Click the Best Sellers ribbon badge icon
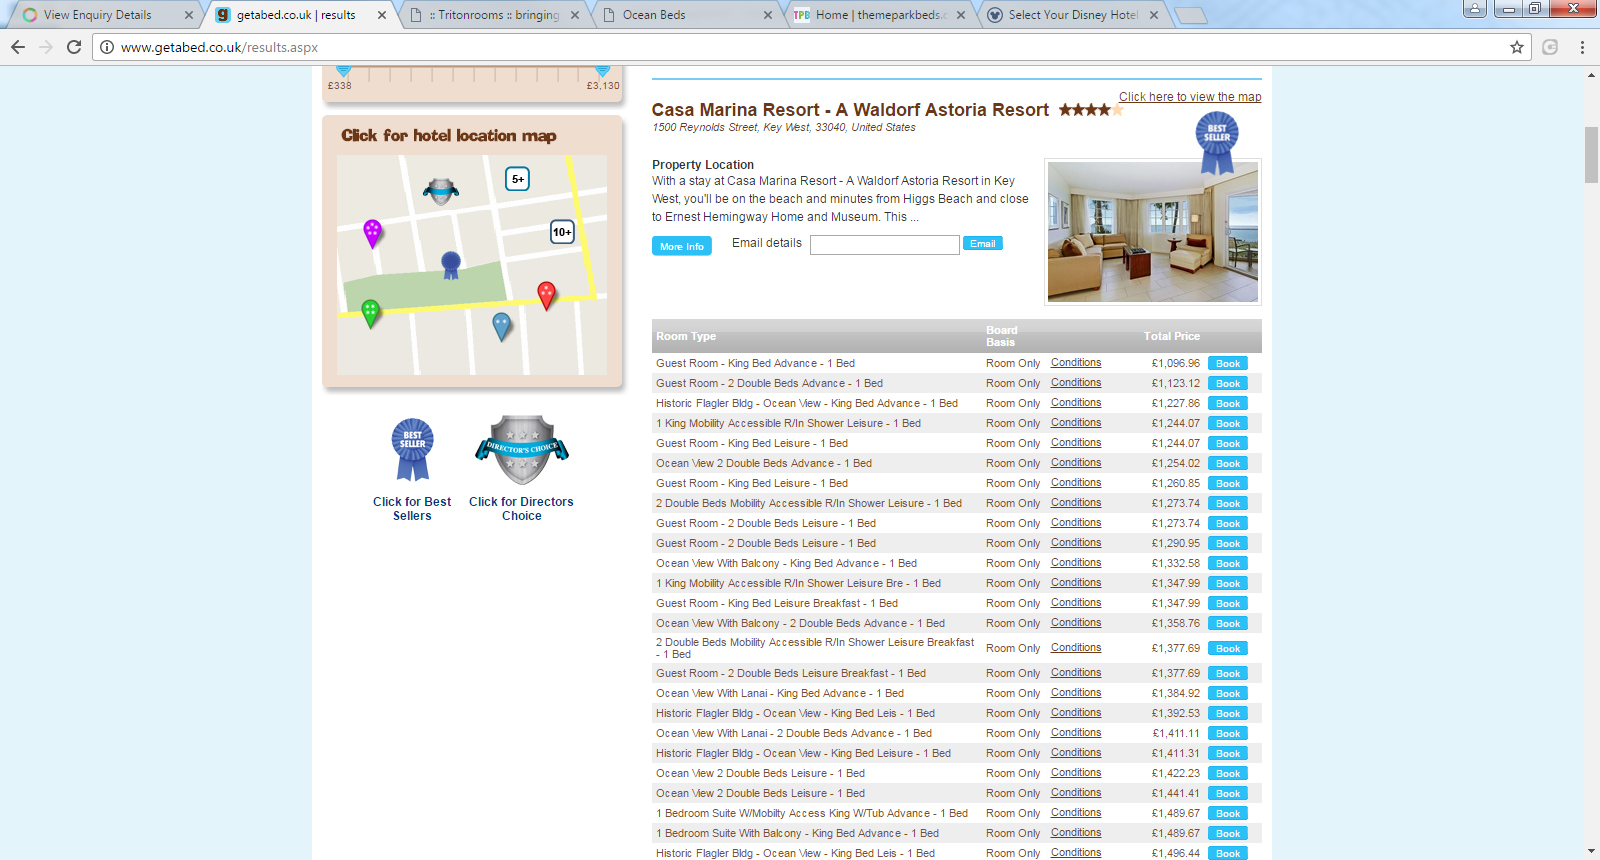 coord(412,450)
